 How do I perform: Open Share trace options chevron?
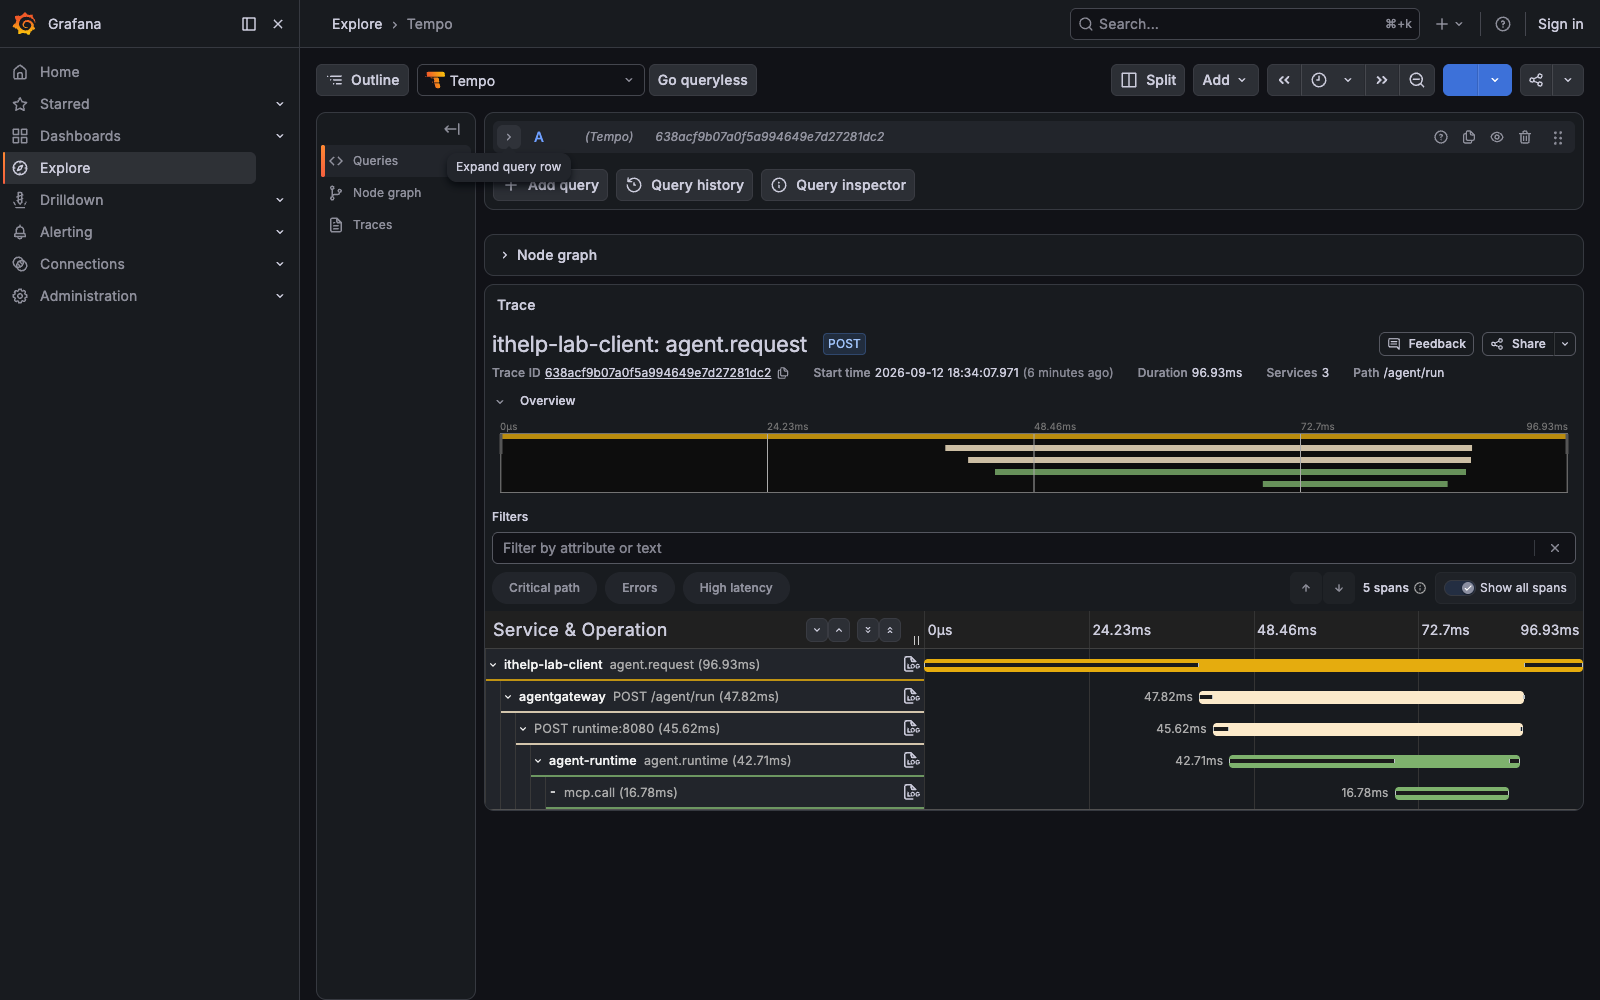coord(1566,344)
